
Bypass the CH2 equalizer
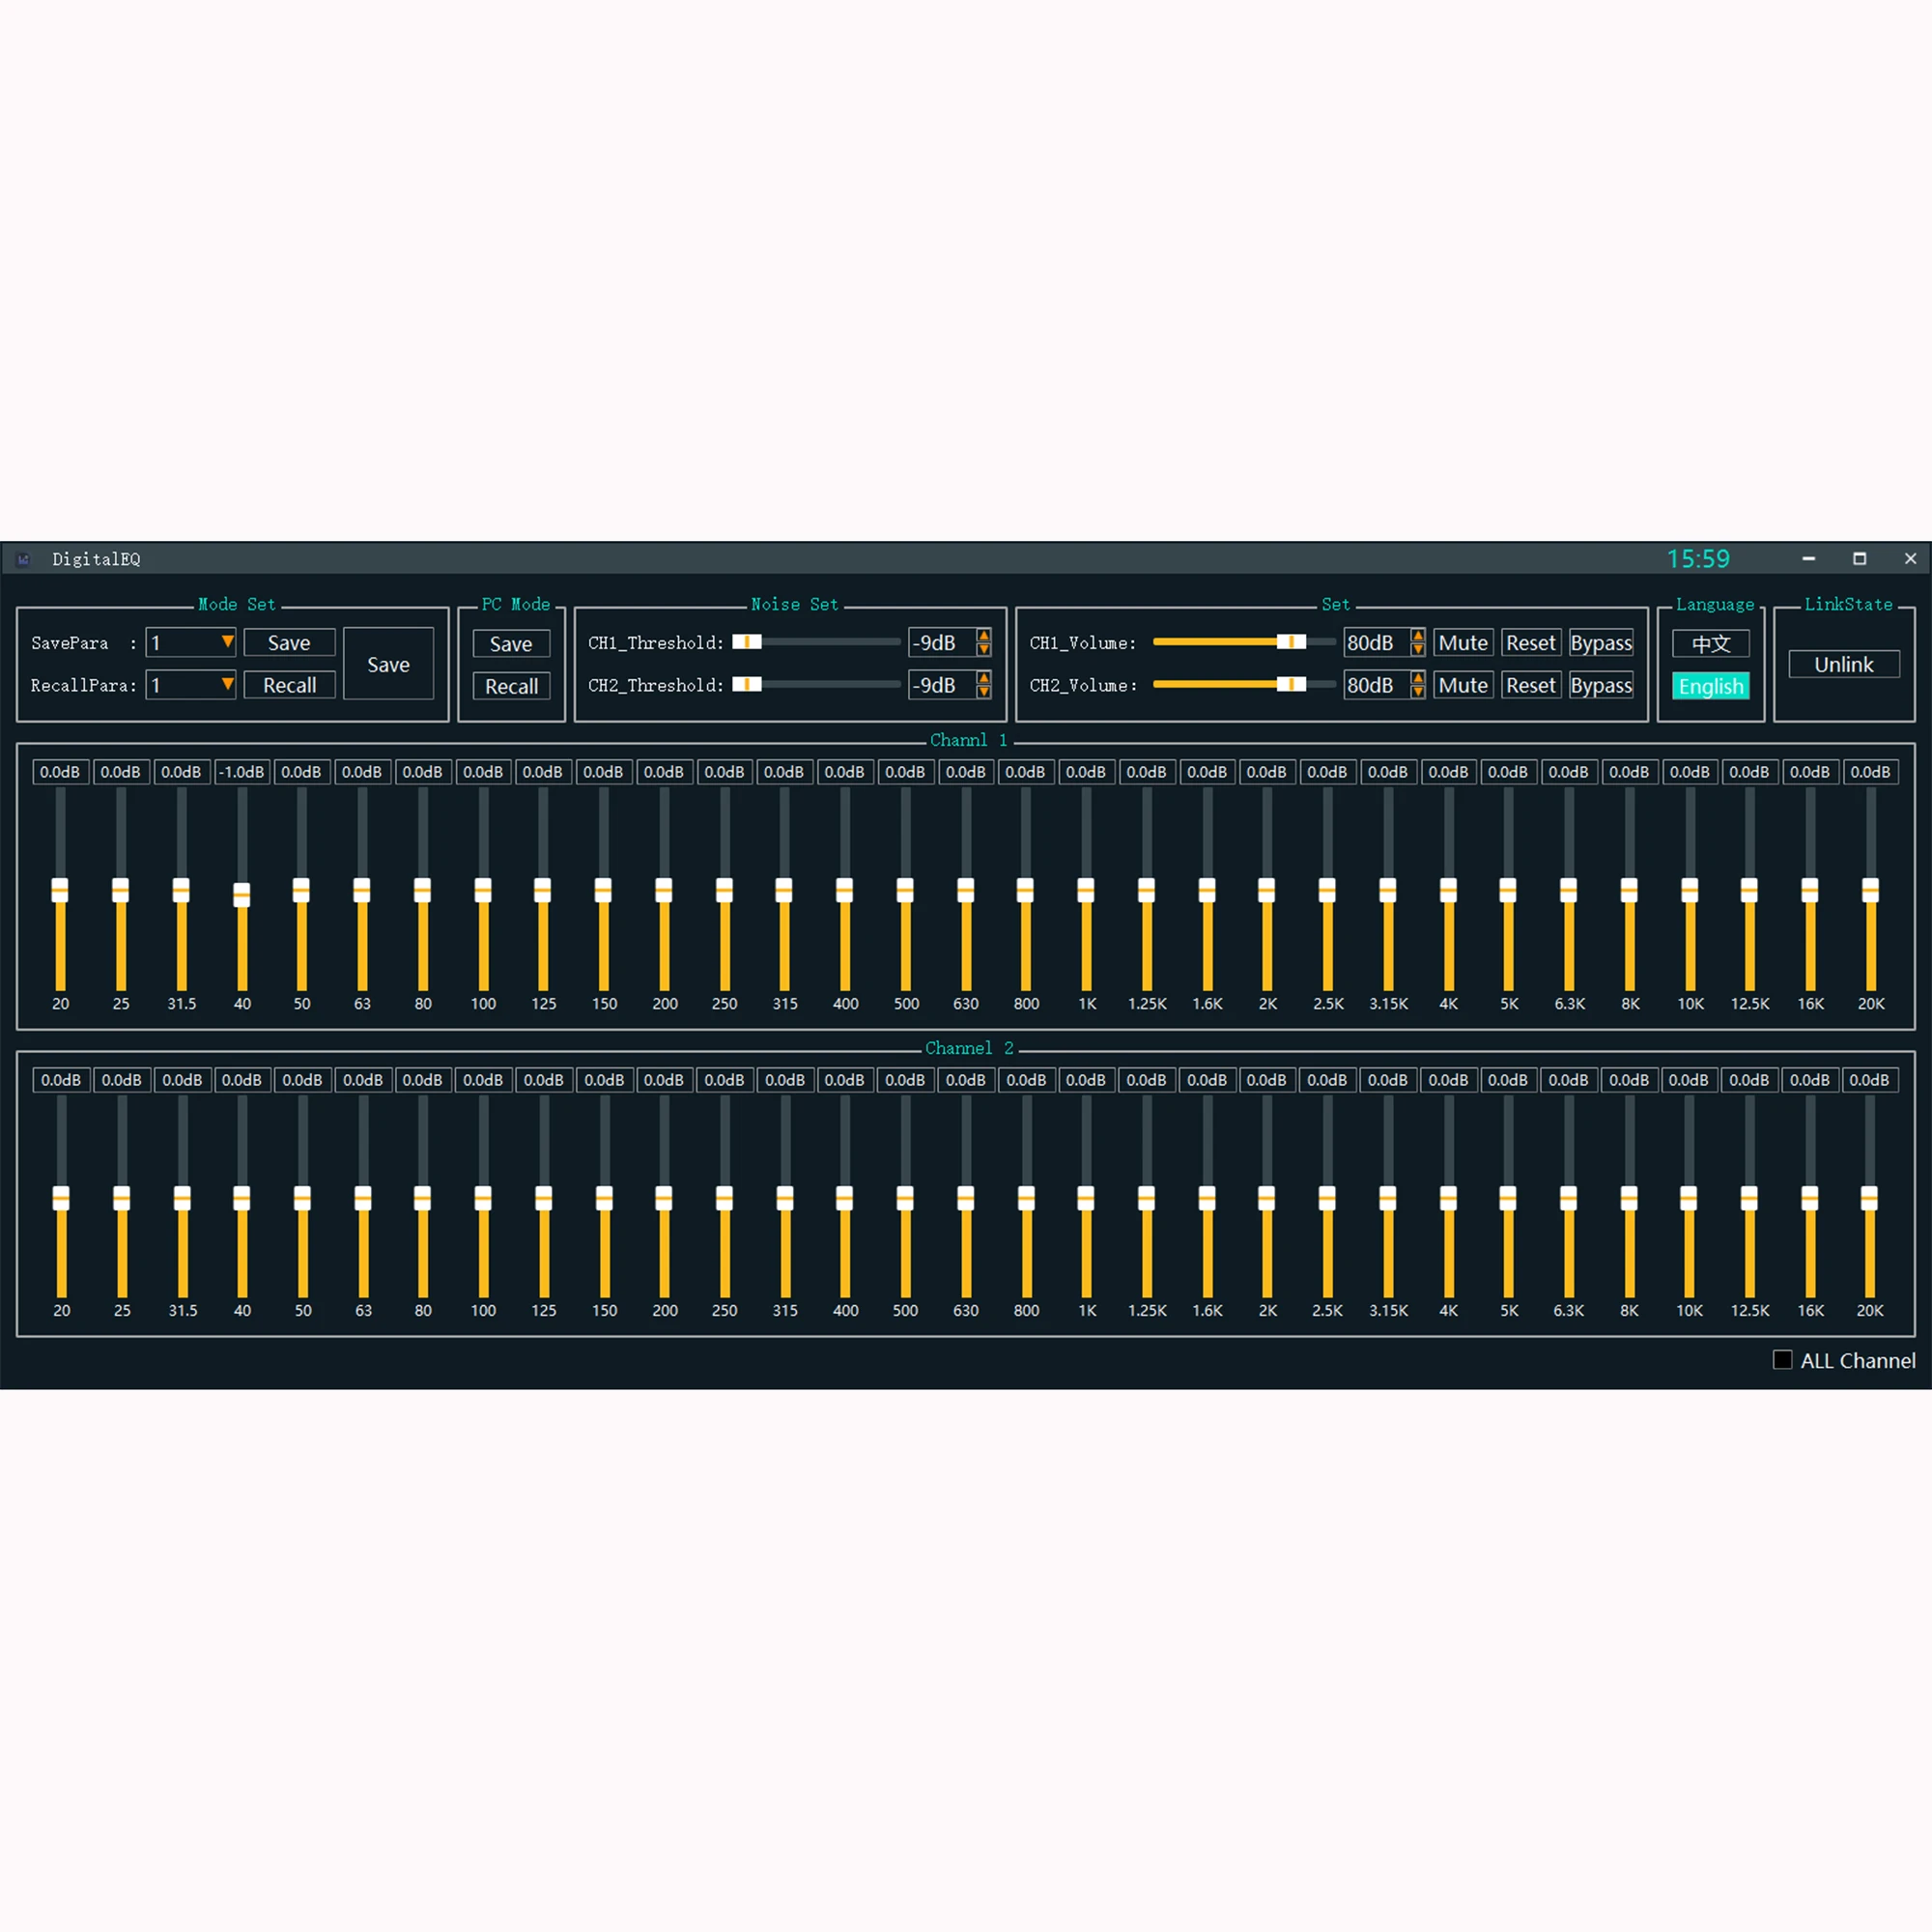click(x=1600, y=686)
